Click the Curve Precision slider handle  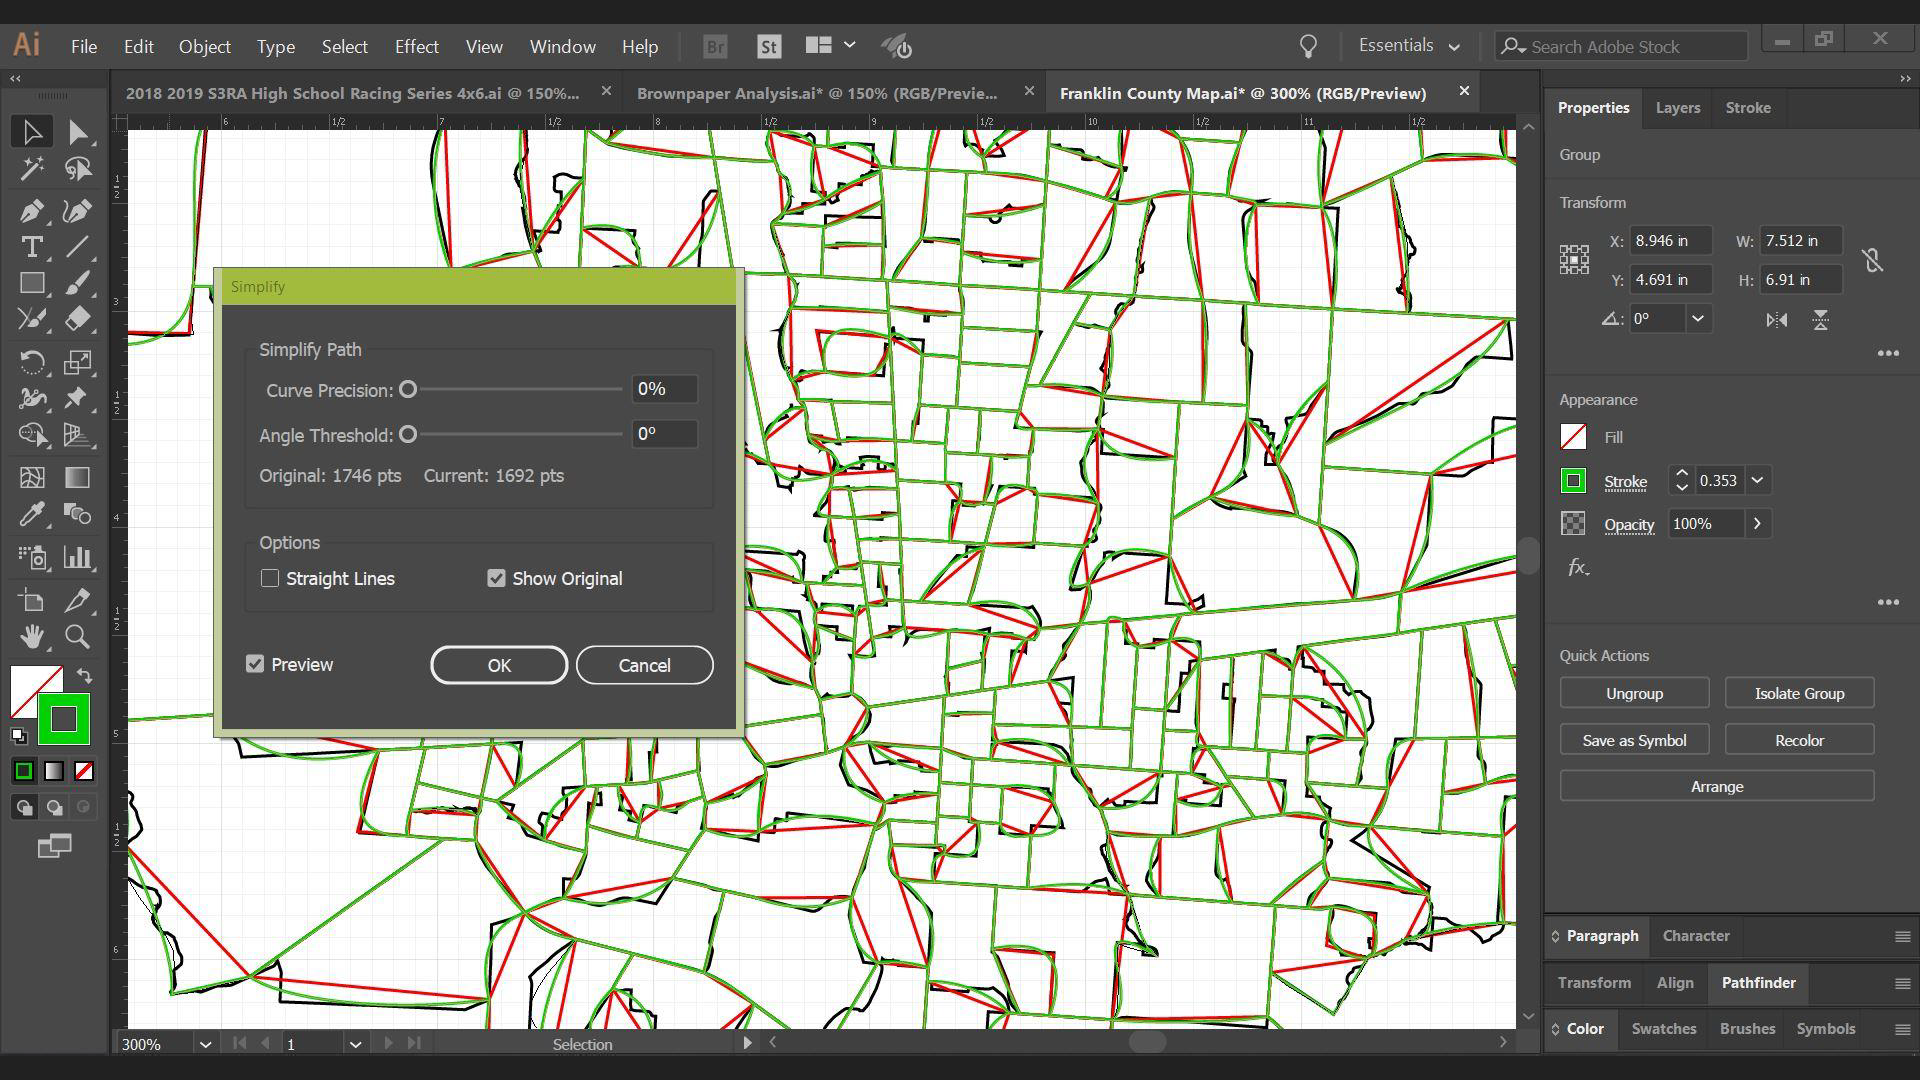[x=408, y=390]
